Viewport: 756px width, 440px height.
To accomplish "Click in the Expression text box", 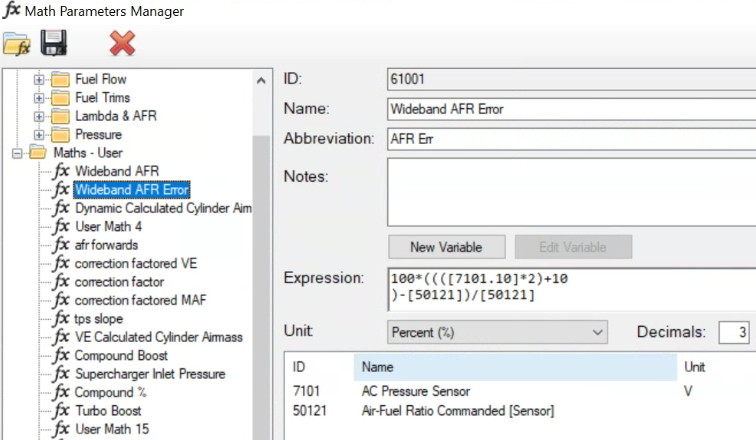I will click(571, 289).
